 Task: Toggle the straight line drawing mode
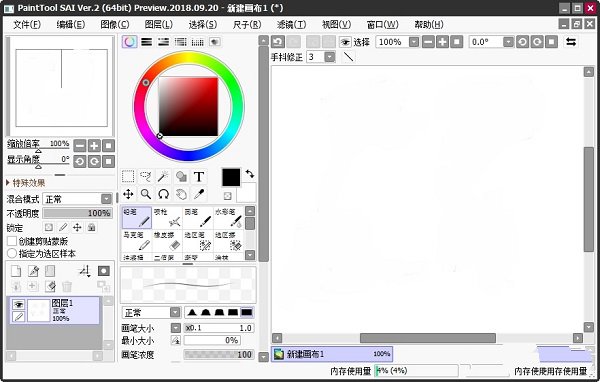coord(349,57)
